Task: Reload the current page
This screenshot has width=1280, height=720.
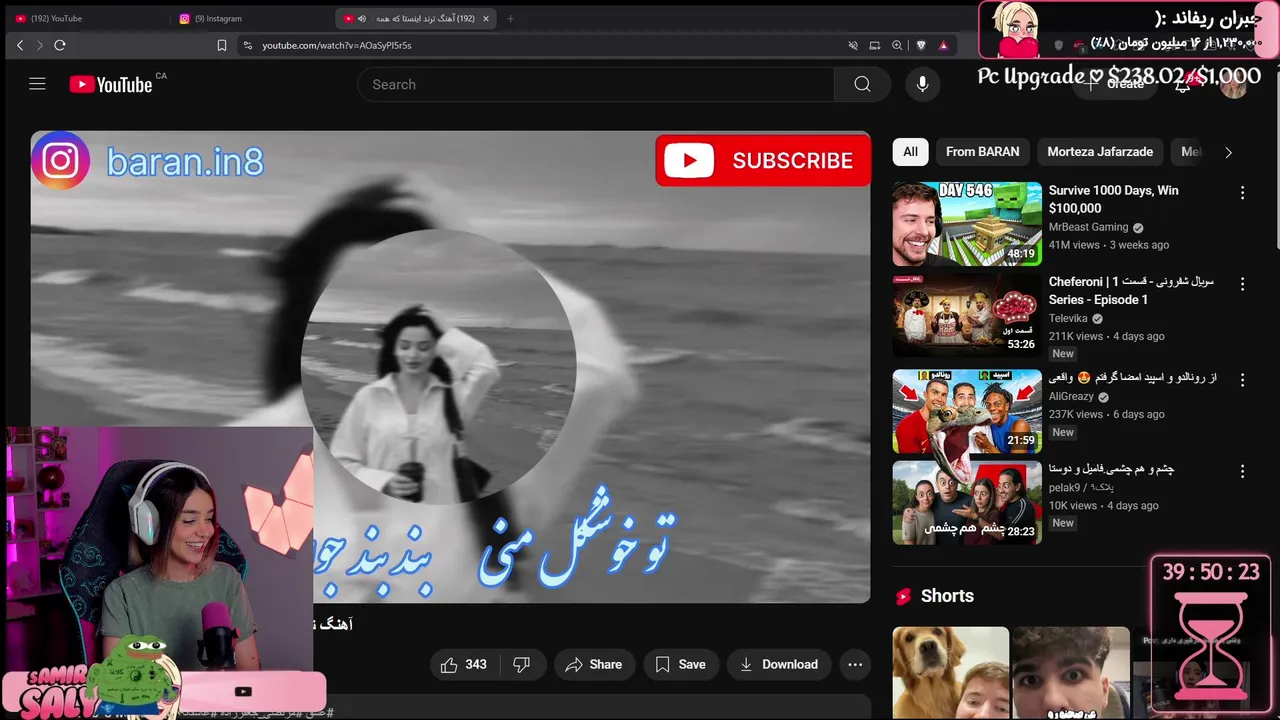Action: tap(60, 45)
